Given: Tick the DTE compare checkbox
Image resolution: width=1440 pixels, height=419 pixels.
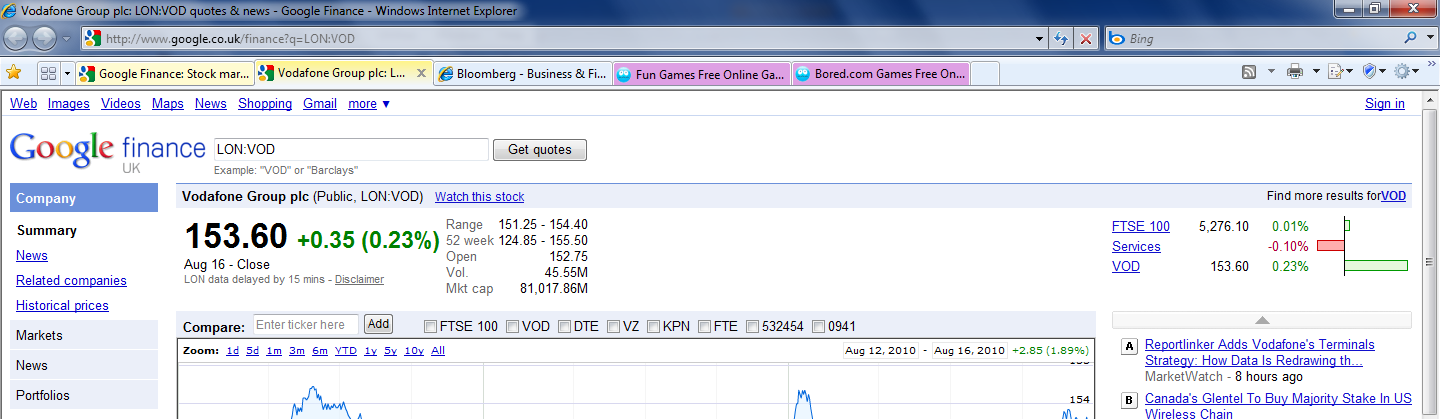Looking at the screenshot, I should click(564, 327).
